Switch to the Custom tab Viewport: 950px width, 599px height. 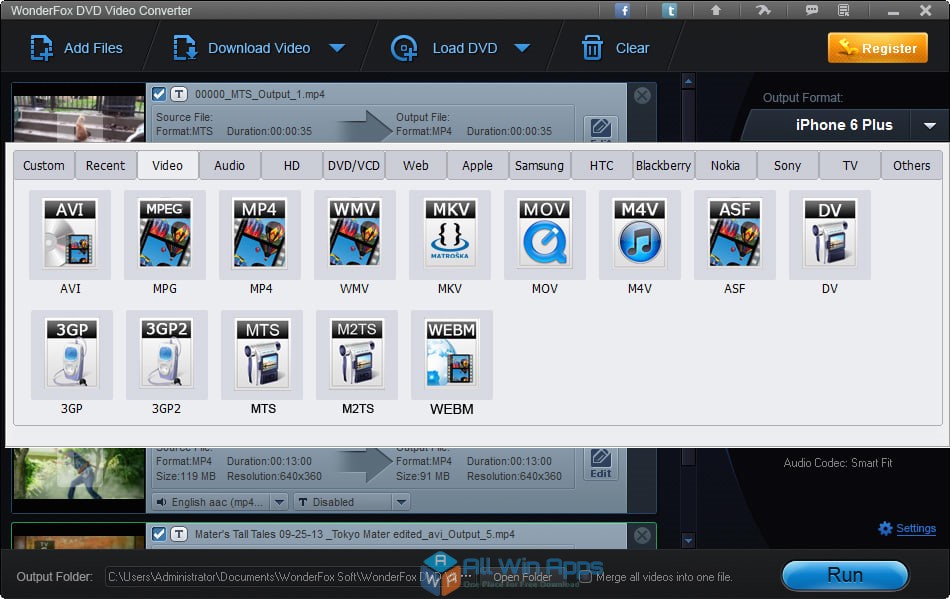tap(44, 165)
